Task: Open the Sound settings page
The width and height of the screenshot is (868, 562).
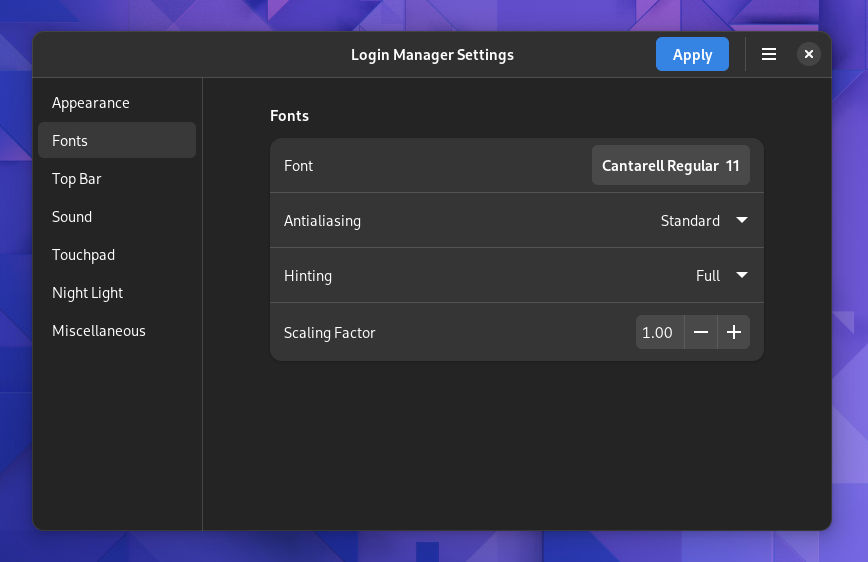Action: click(72, 217)
